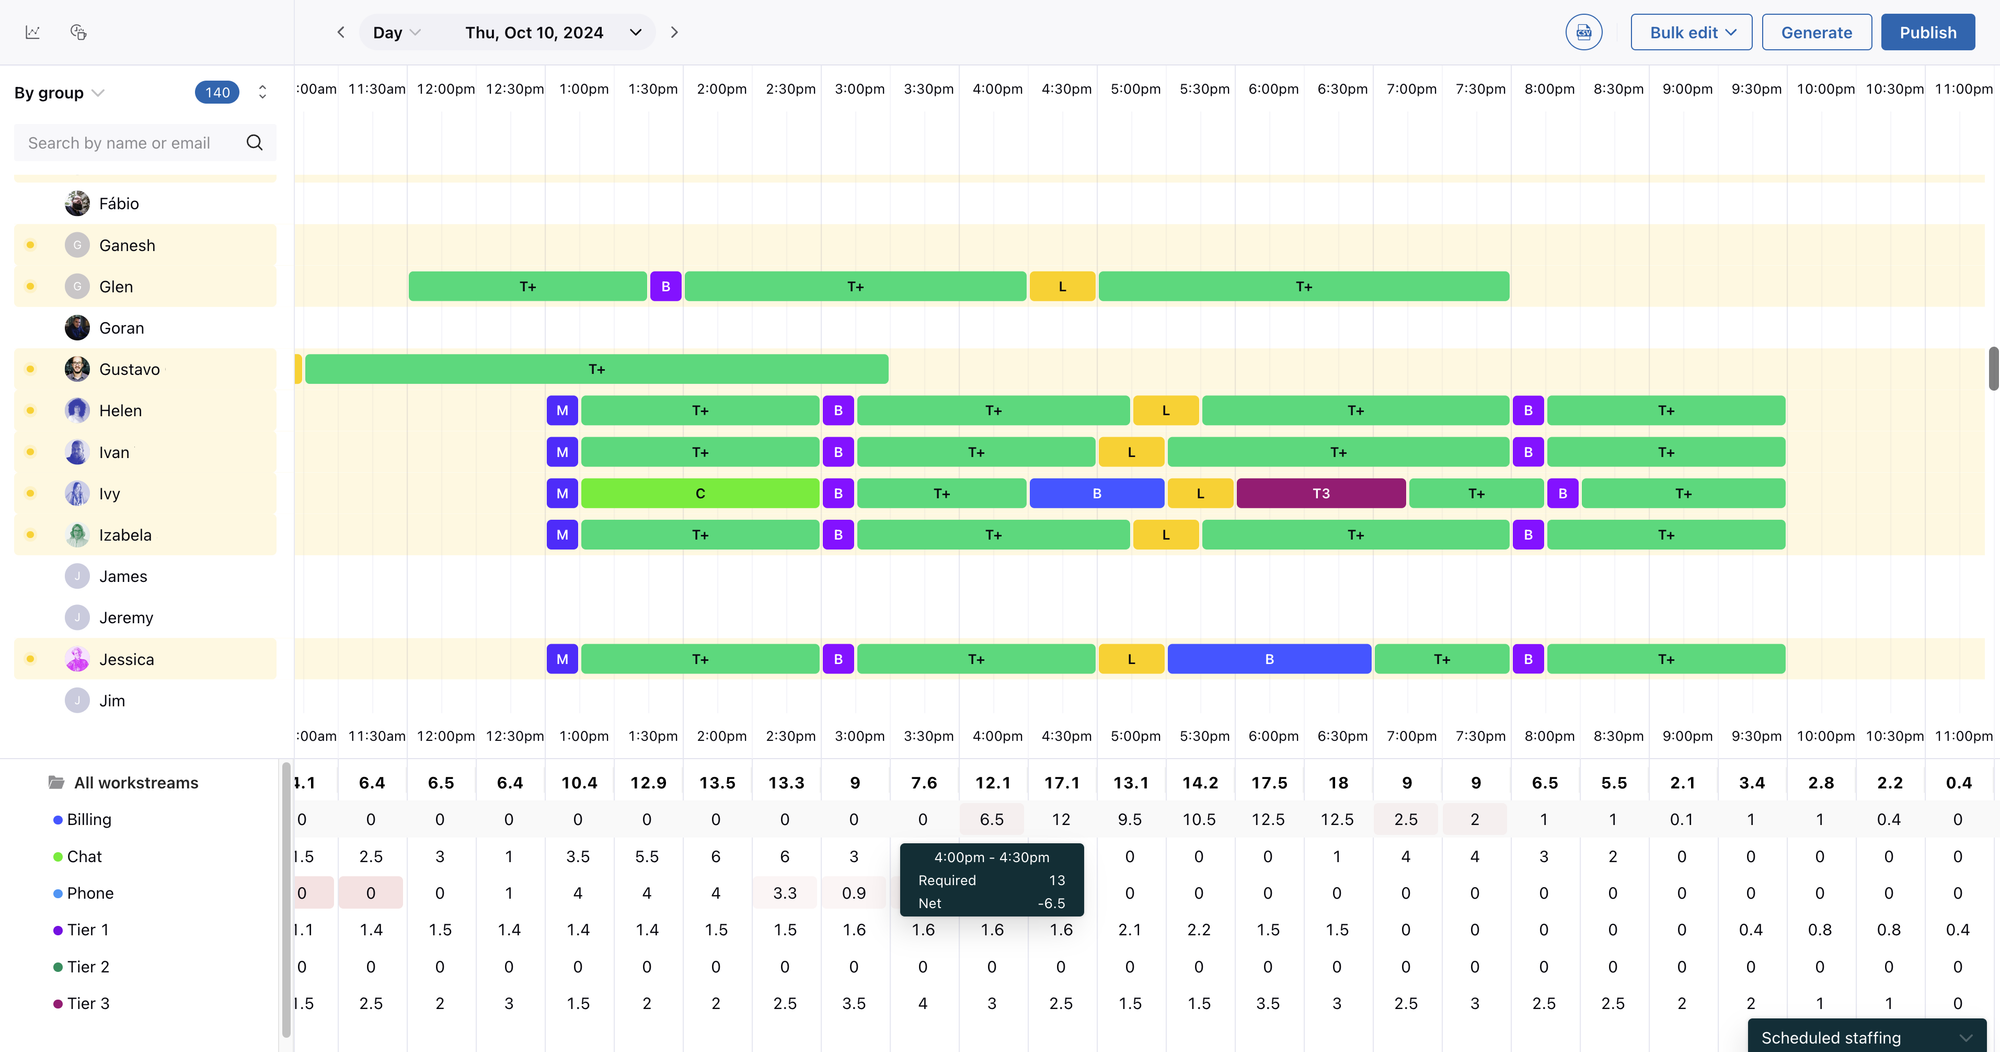Click the clock and coffee cup breaks icon

(78, 32)
